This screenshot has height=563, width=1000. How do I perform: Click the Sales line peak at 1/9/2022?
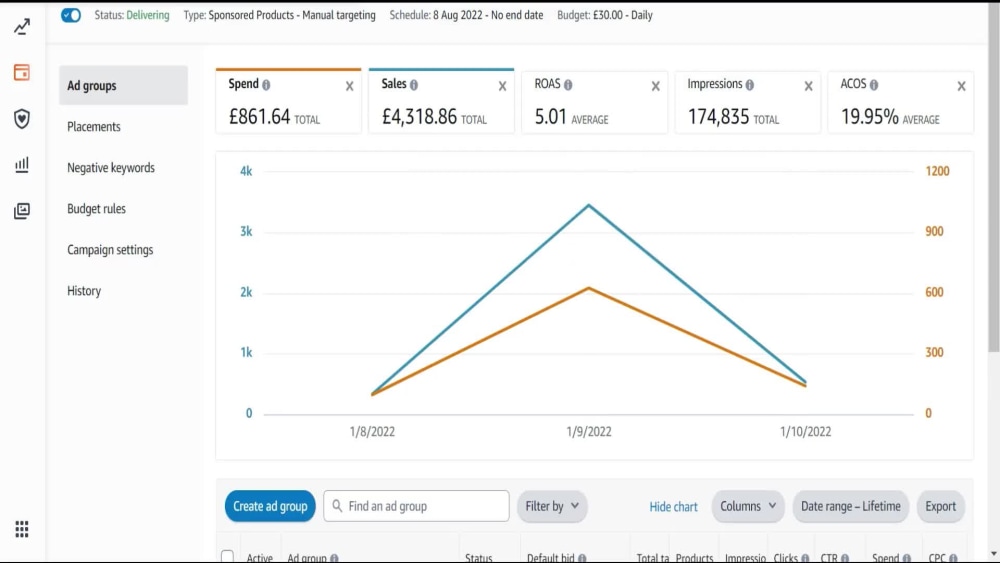[589, 205]
